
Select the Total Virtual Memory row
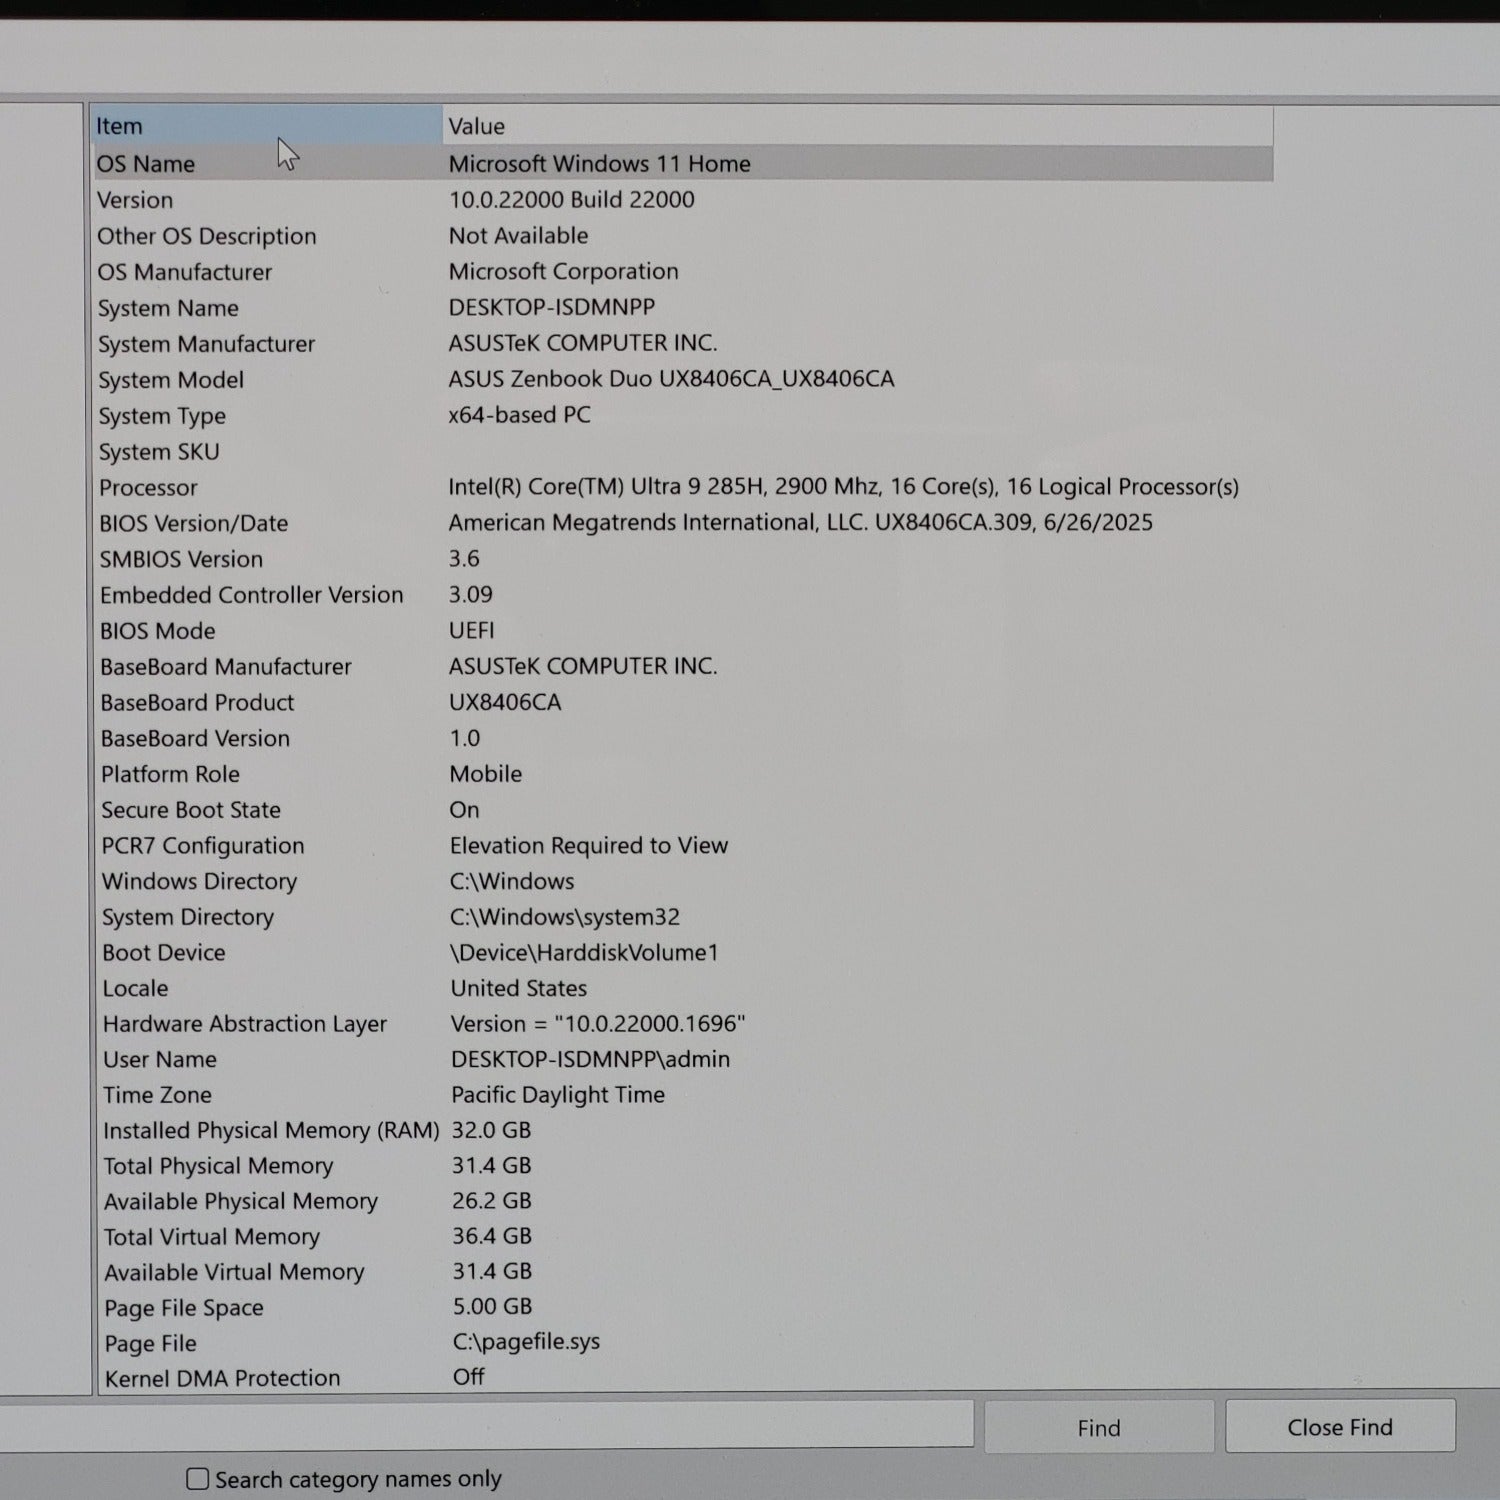pyautogui.click(x=212, y=1237)
